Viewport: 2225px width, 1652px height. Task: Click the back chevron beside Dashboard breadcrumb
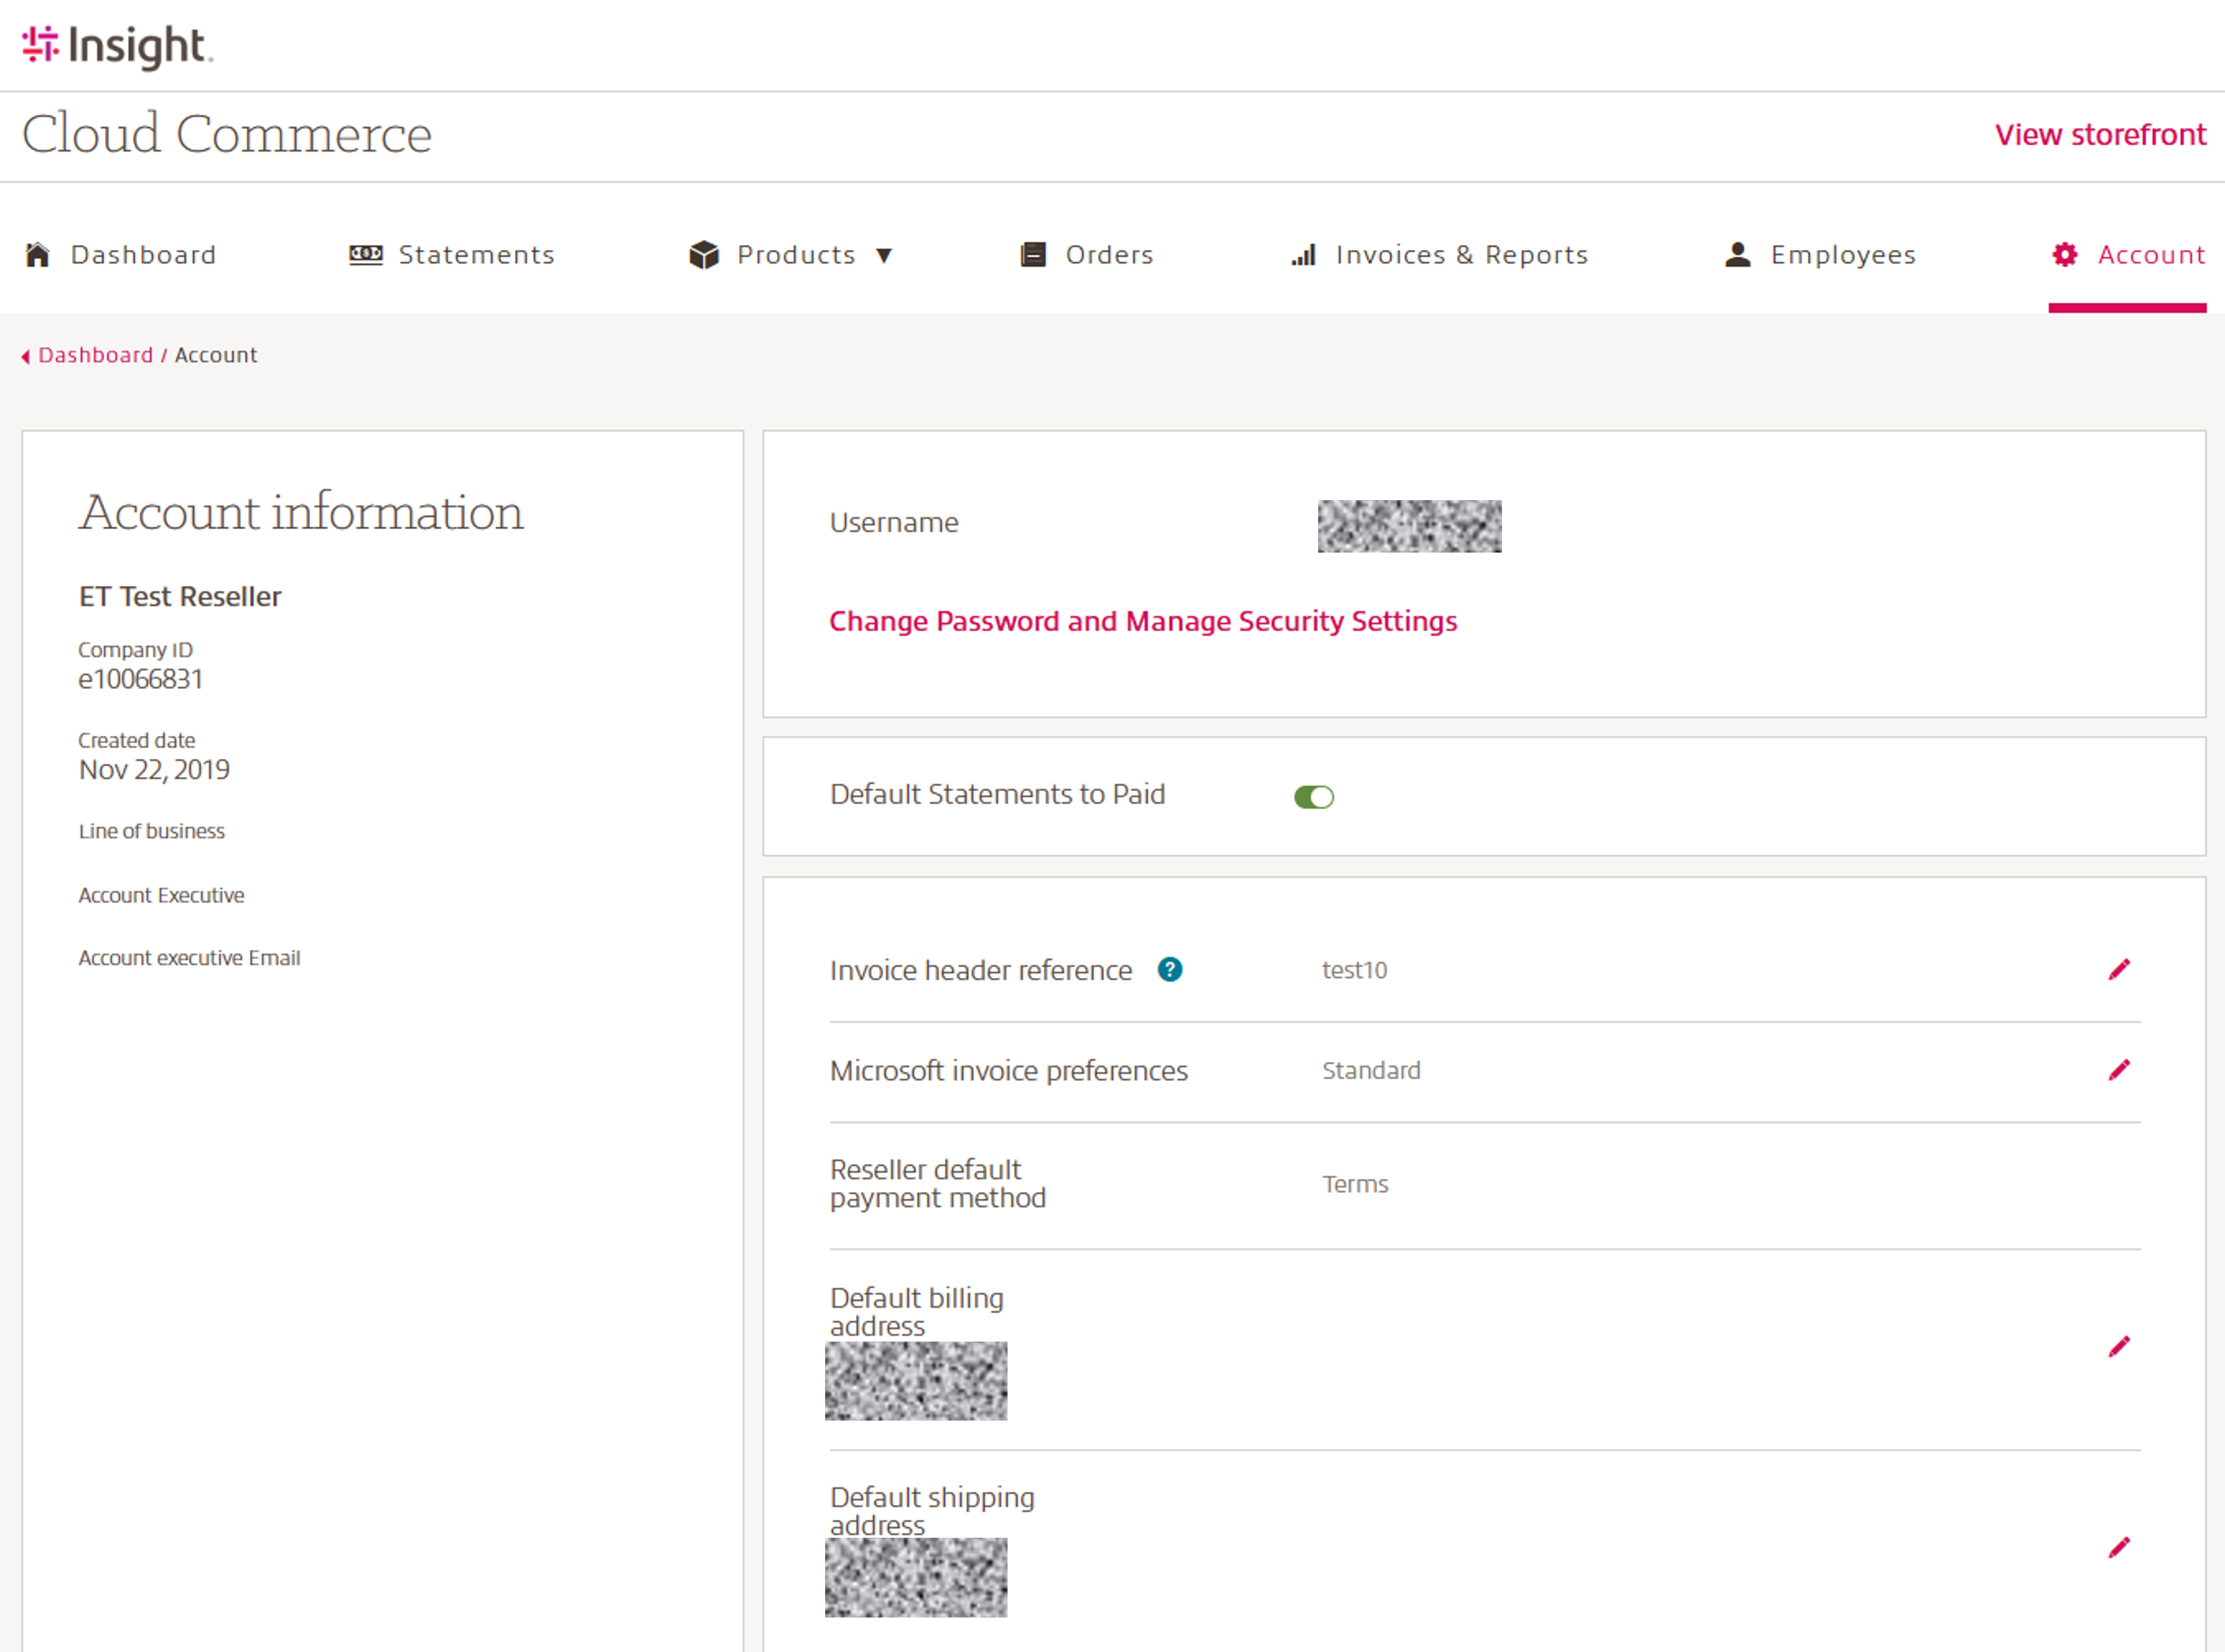(25, 357)
